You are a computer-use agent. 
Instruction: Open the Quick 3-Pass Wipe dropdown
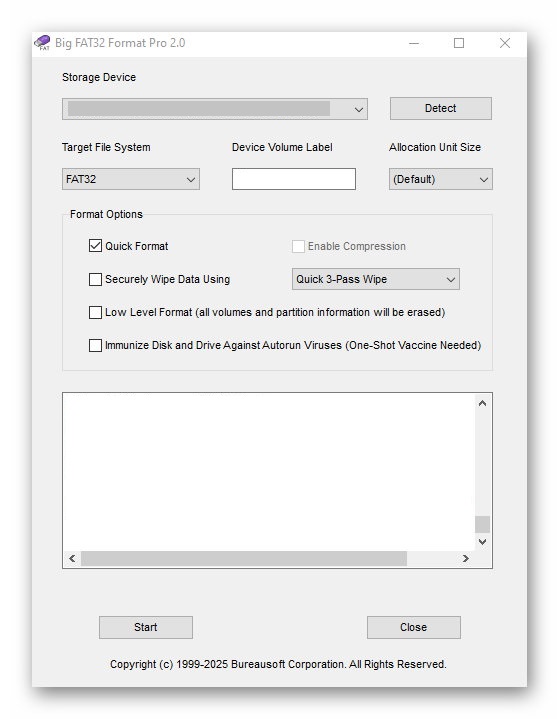pos(376,279)
